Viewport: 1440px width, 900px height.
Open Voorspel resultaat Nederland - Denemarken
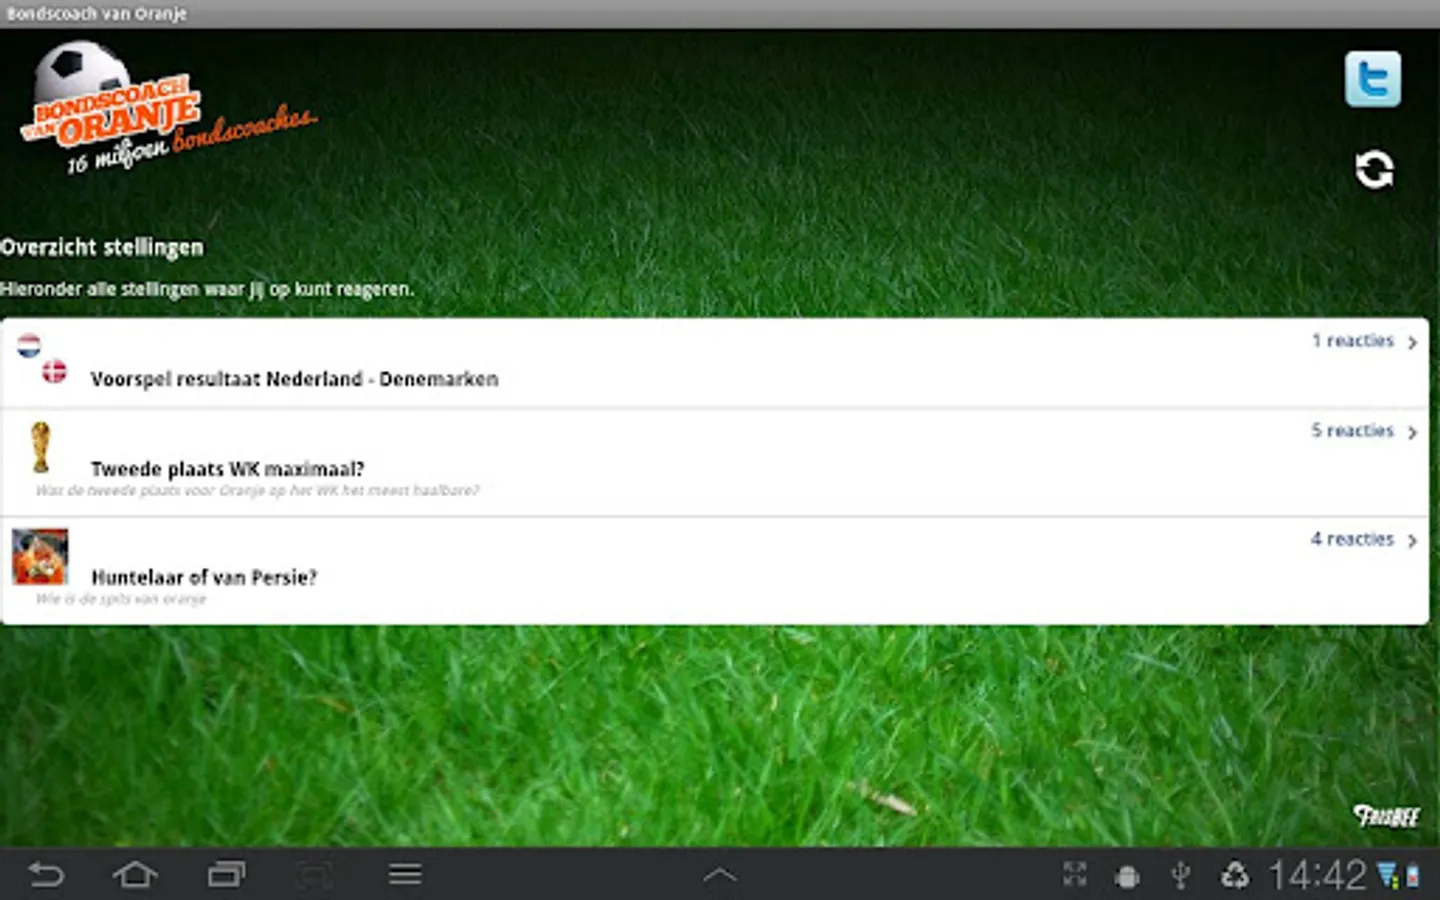pos(715,363)
